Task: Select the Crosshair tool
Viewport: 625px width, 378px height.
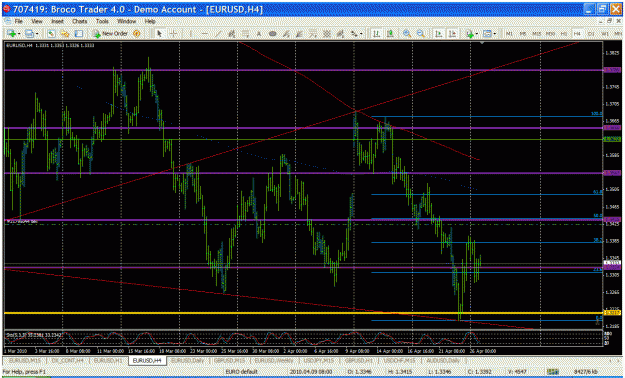Action: click(174, 34)
